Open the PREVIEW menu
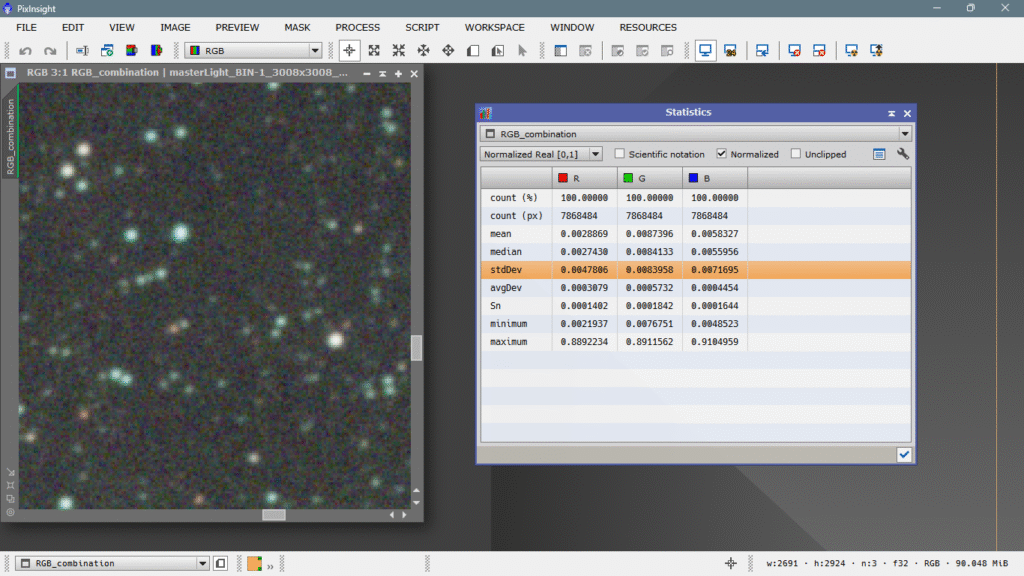This screenshot has height=576, width=1024. click(x=237, y=27)
